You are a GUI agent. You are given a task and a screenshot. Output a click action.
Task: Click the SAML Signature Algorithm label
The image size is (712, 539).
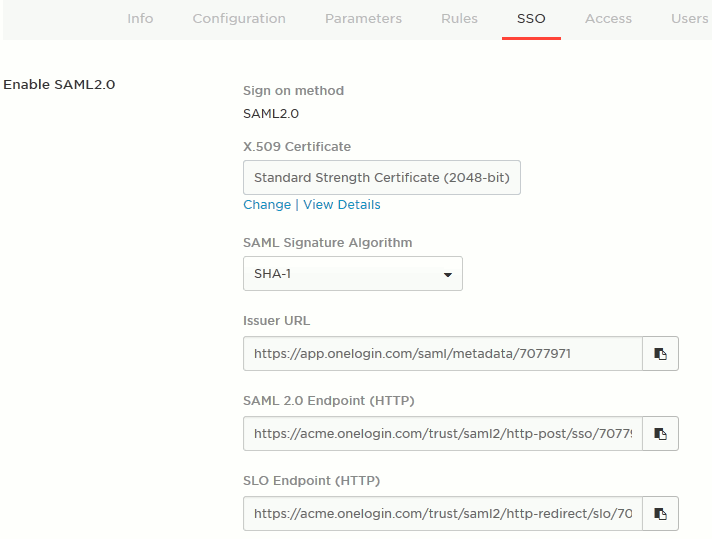[327, 243]
